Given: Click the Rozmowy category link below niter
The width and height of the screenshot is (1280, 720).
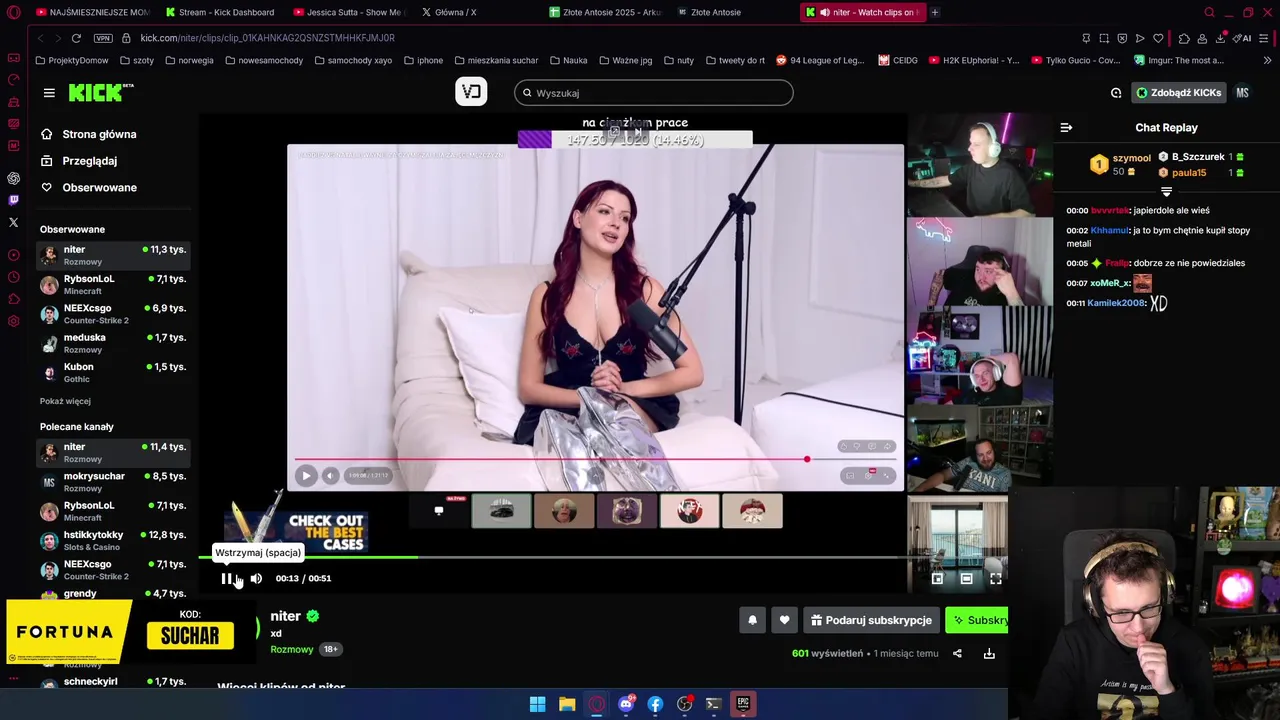Looking at the screenshot, I should 292,649.
